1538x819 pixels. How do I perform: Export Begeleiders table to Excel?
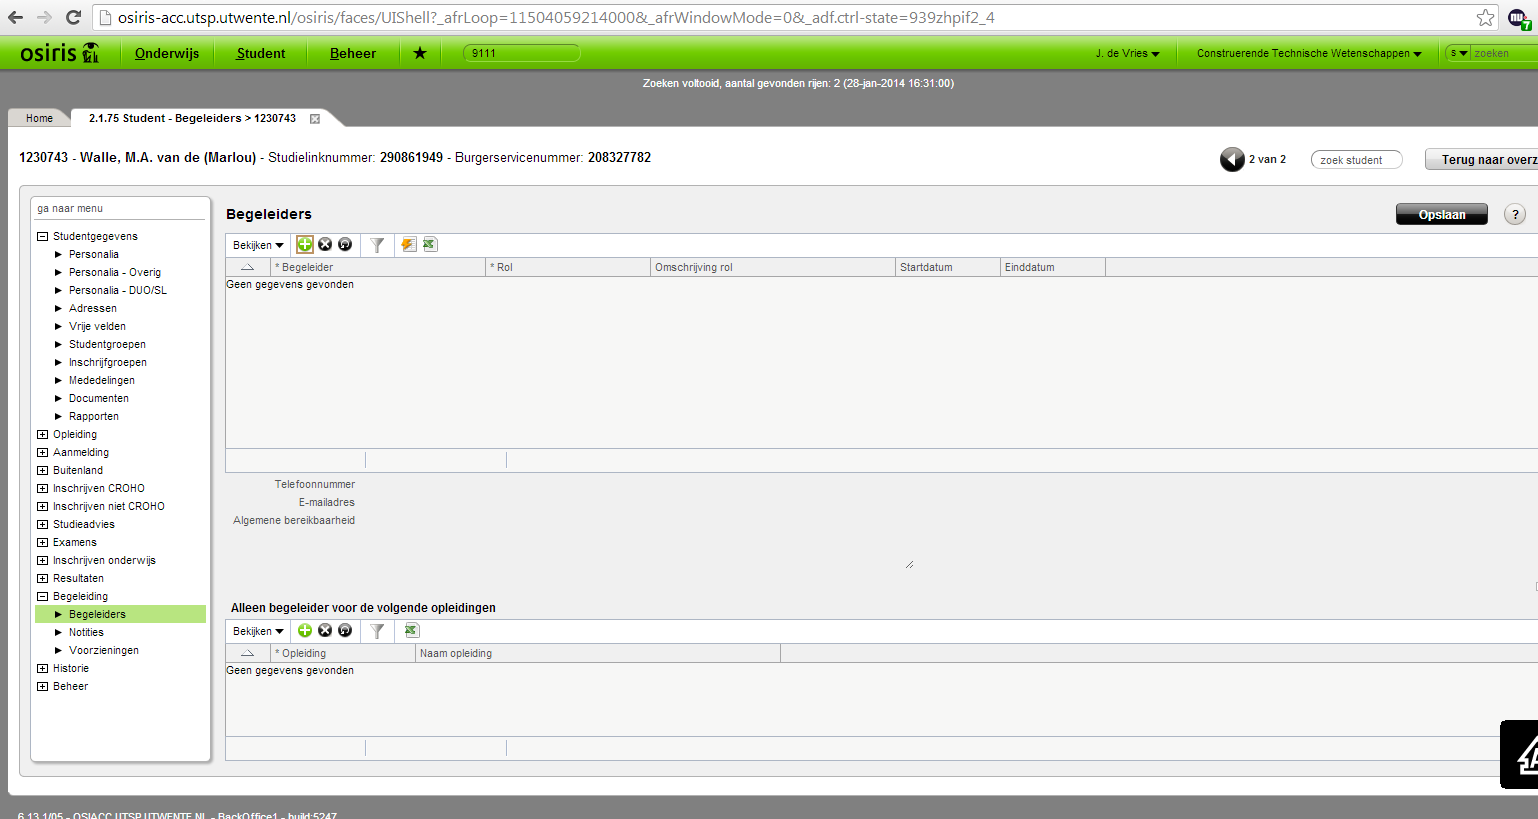click(x=430, y=244)
